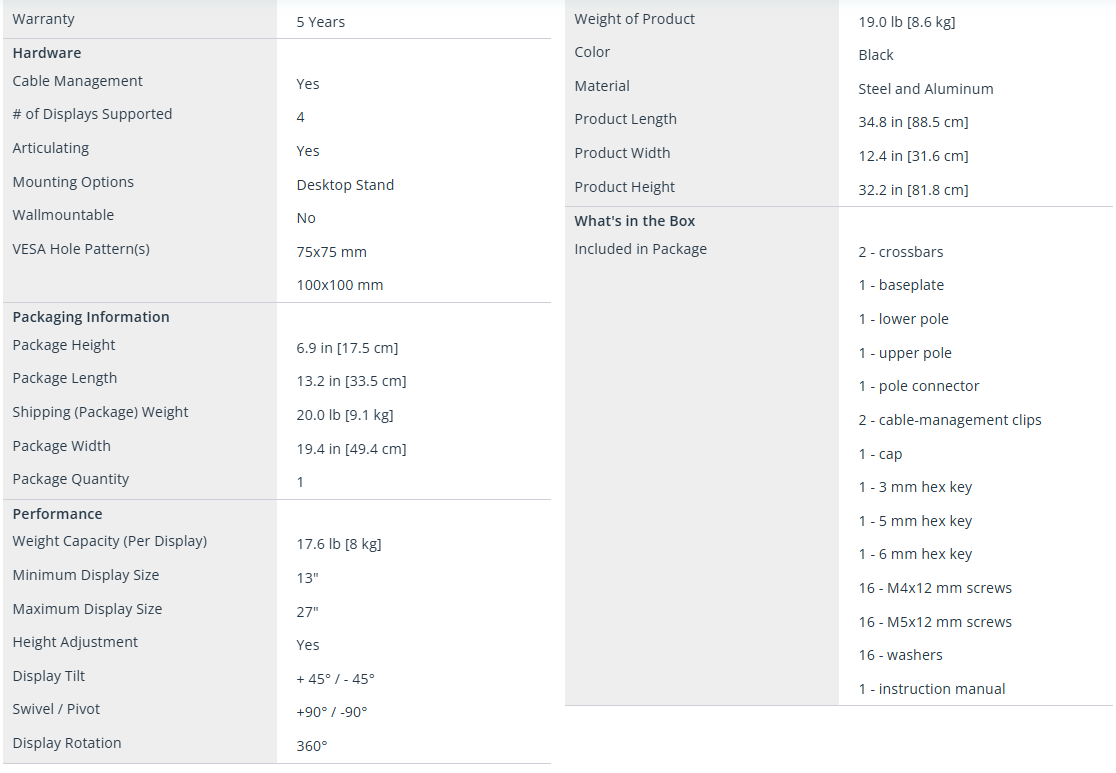Screen dimensions: 1116x773
Task: Select the Maximum Display Size label
Action: 87,609
